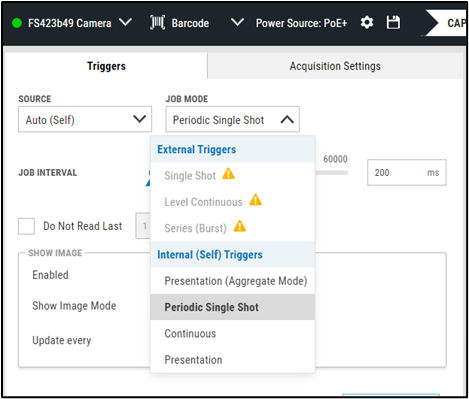This screenshot has width=469, height=399.
Task: Expand the FS423b49 Camera dropdown chevron
Action: pyautogui.click(x=125, y=22)
